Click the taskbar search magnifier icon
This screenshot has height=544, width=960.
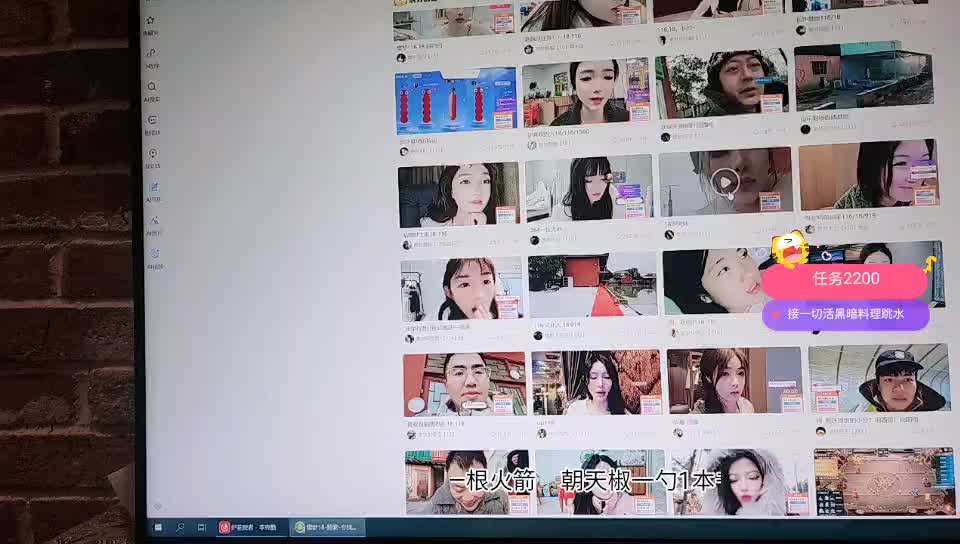pos(180,527)
